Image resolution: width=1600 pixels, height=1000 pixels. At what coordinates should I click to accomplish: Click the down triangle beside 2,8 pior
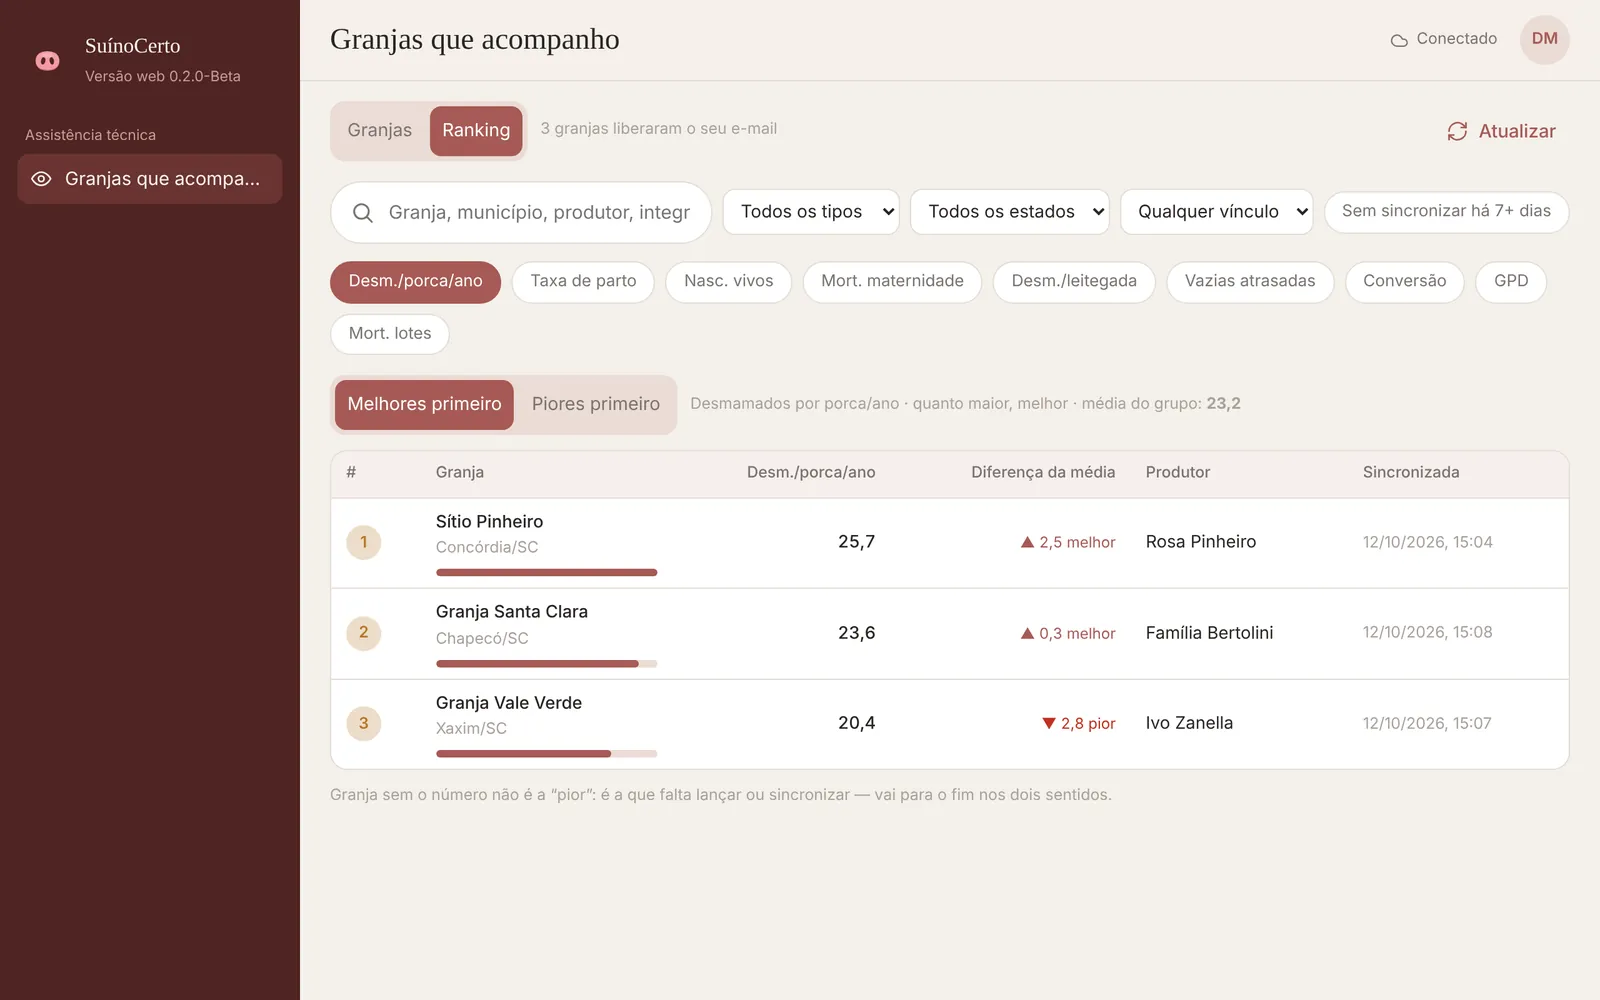1049,723
